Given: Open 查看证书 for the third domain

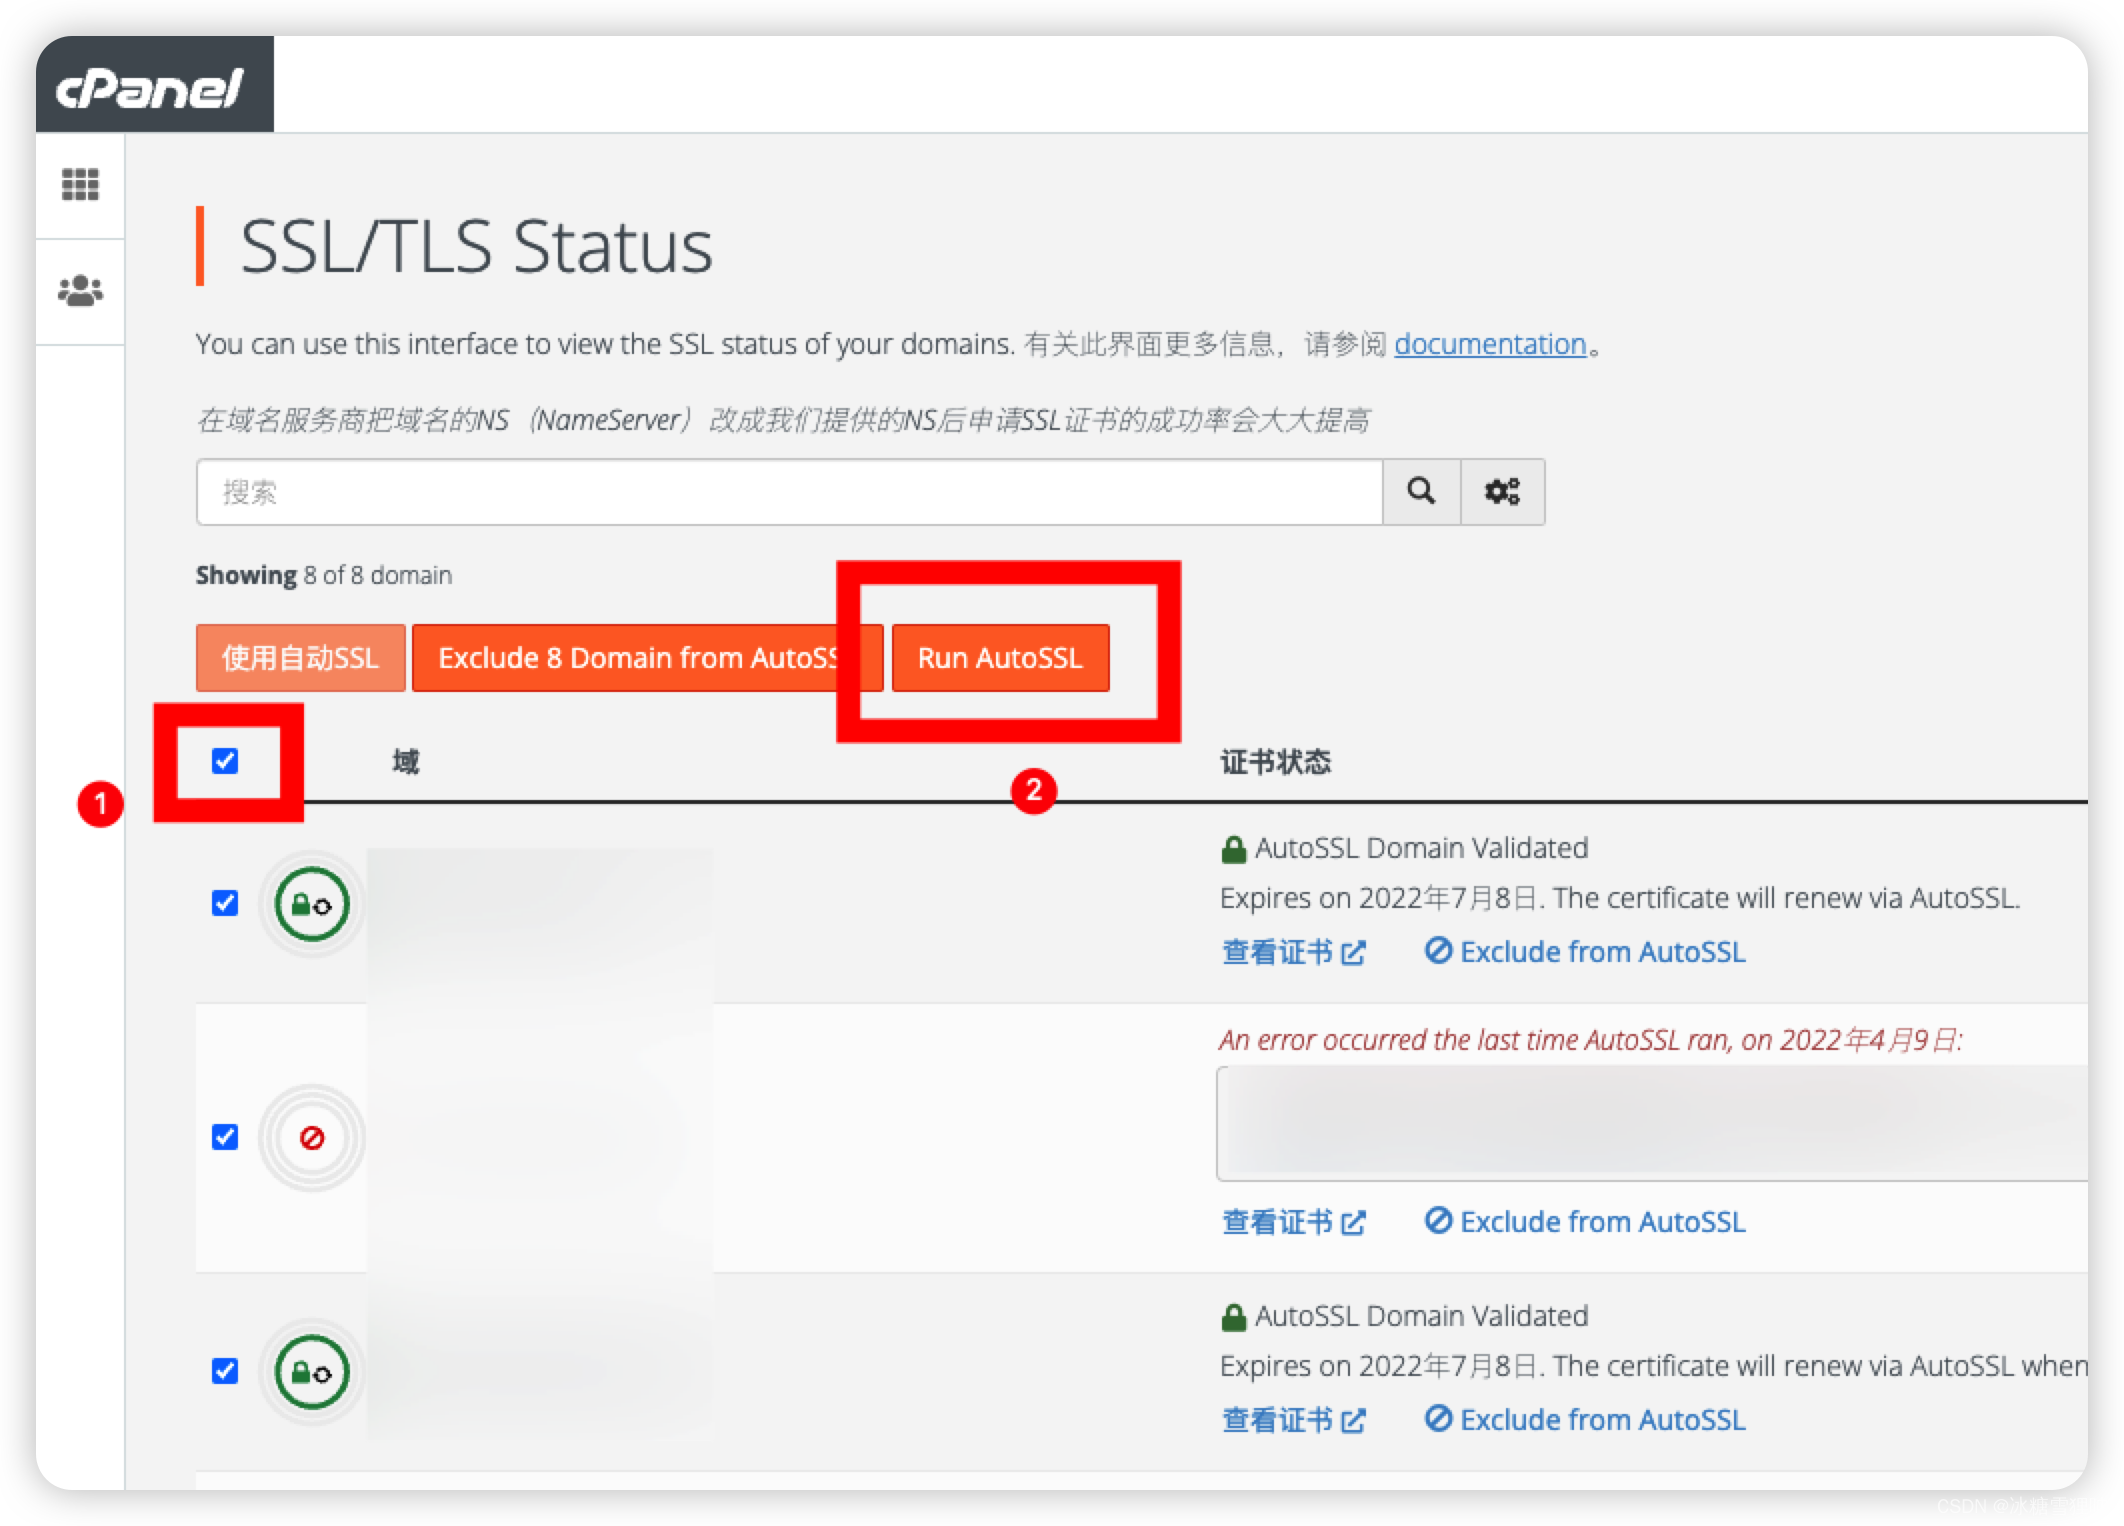Looking at the screenshot, I should coord(1293,1420).
